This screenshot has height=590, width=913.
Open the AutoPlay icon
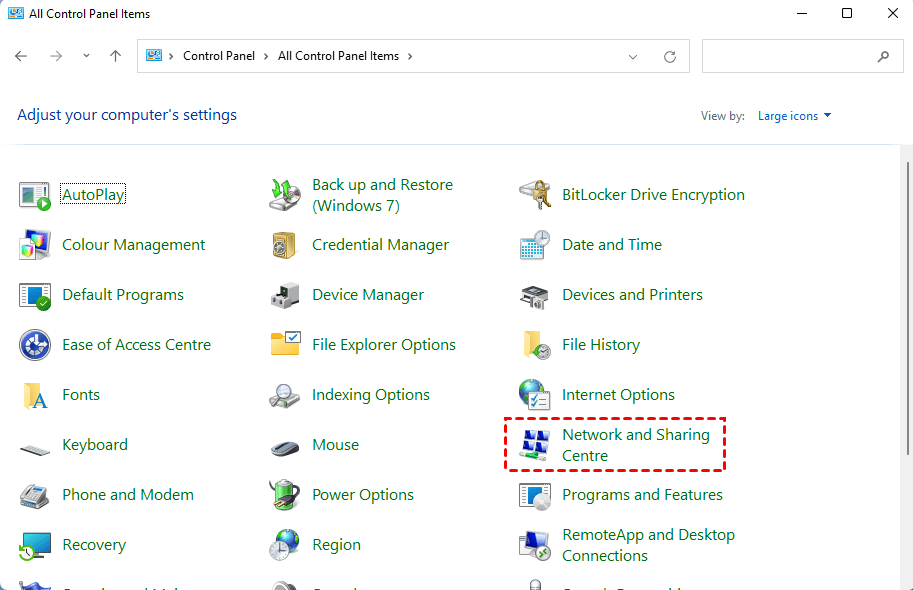(34, 195)
